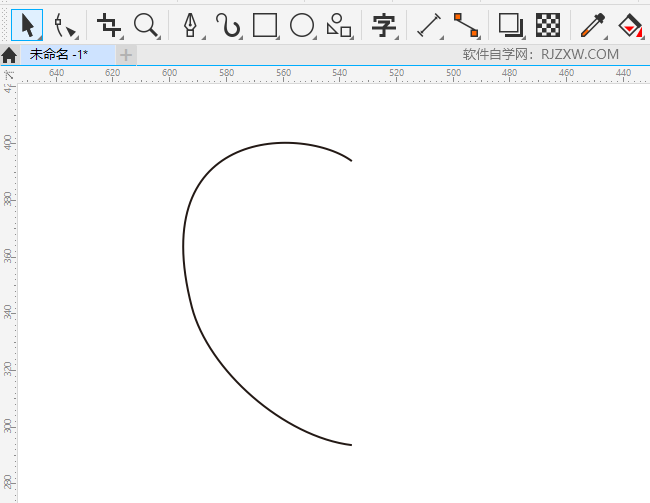
Task: Open the common shapes tool
Action: click(x=339, y=25)
